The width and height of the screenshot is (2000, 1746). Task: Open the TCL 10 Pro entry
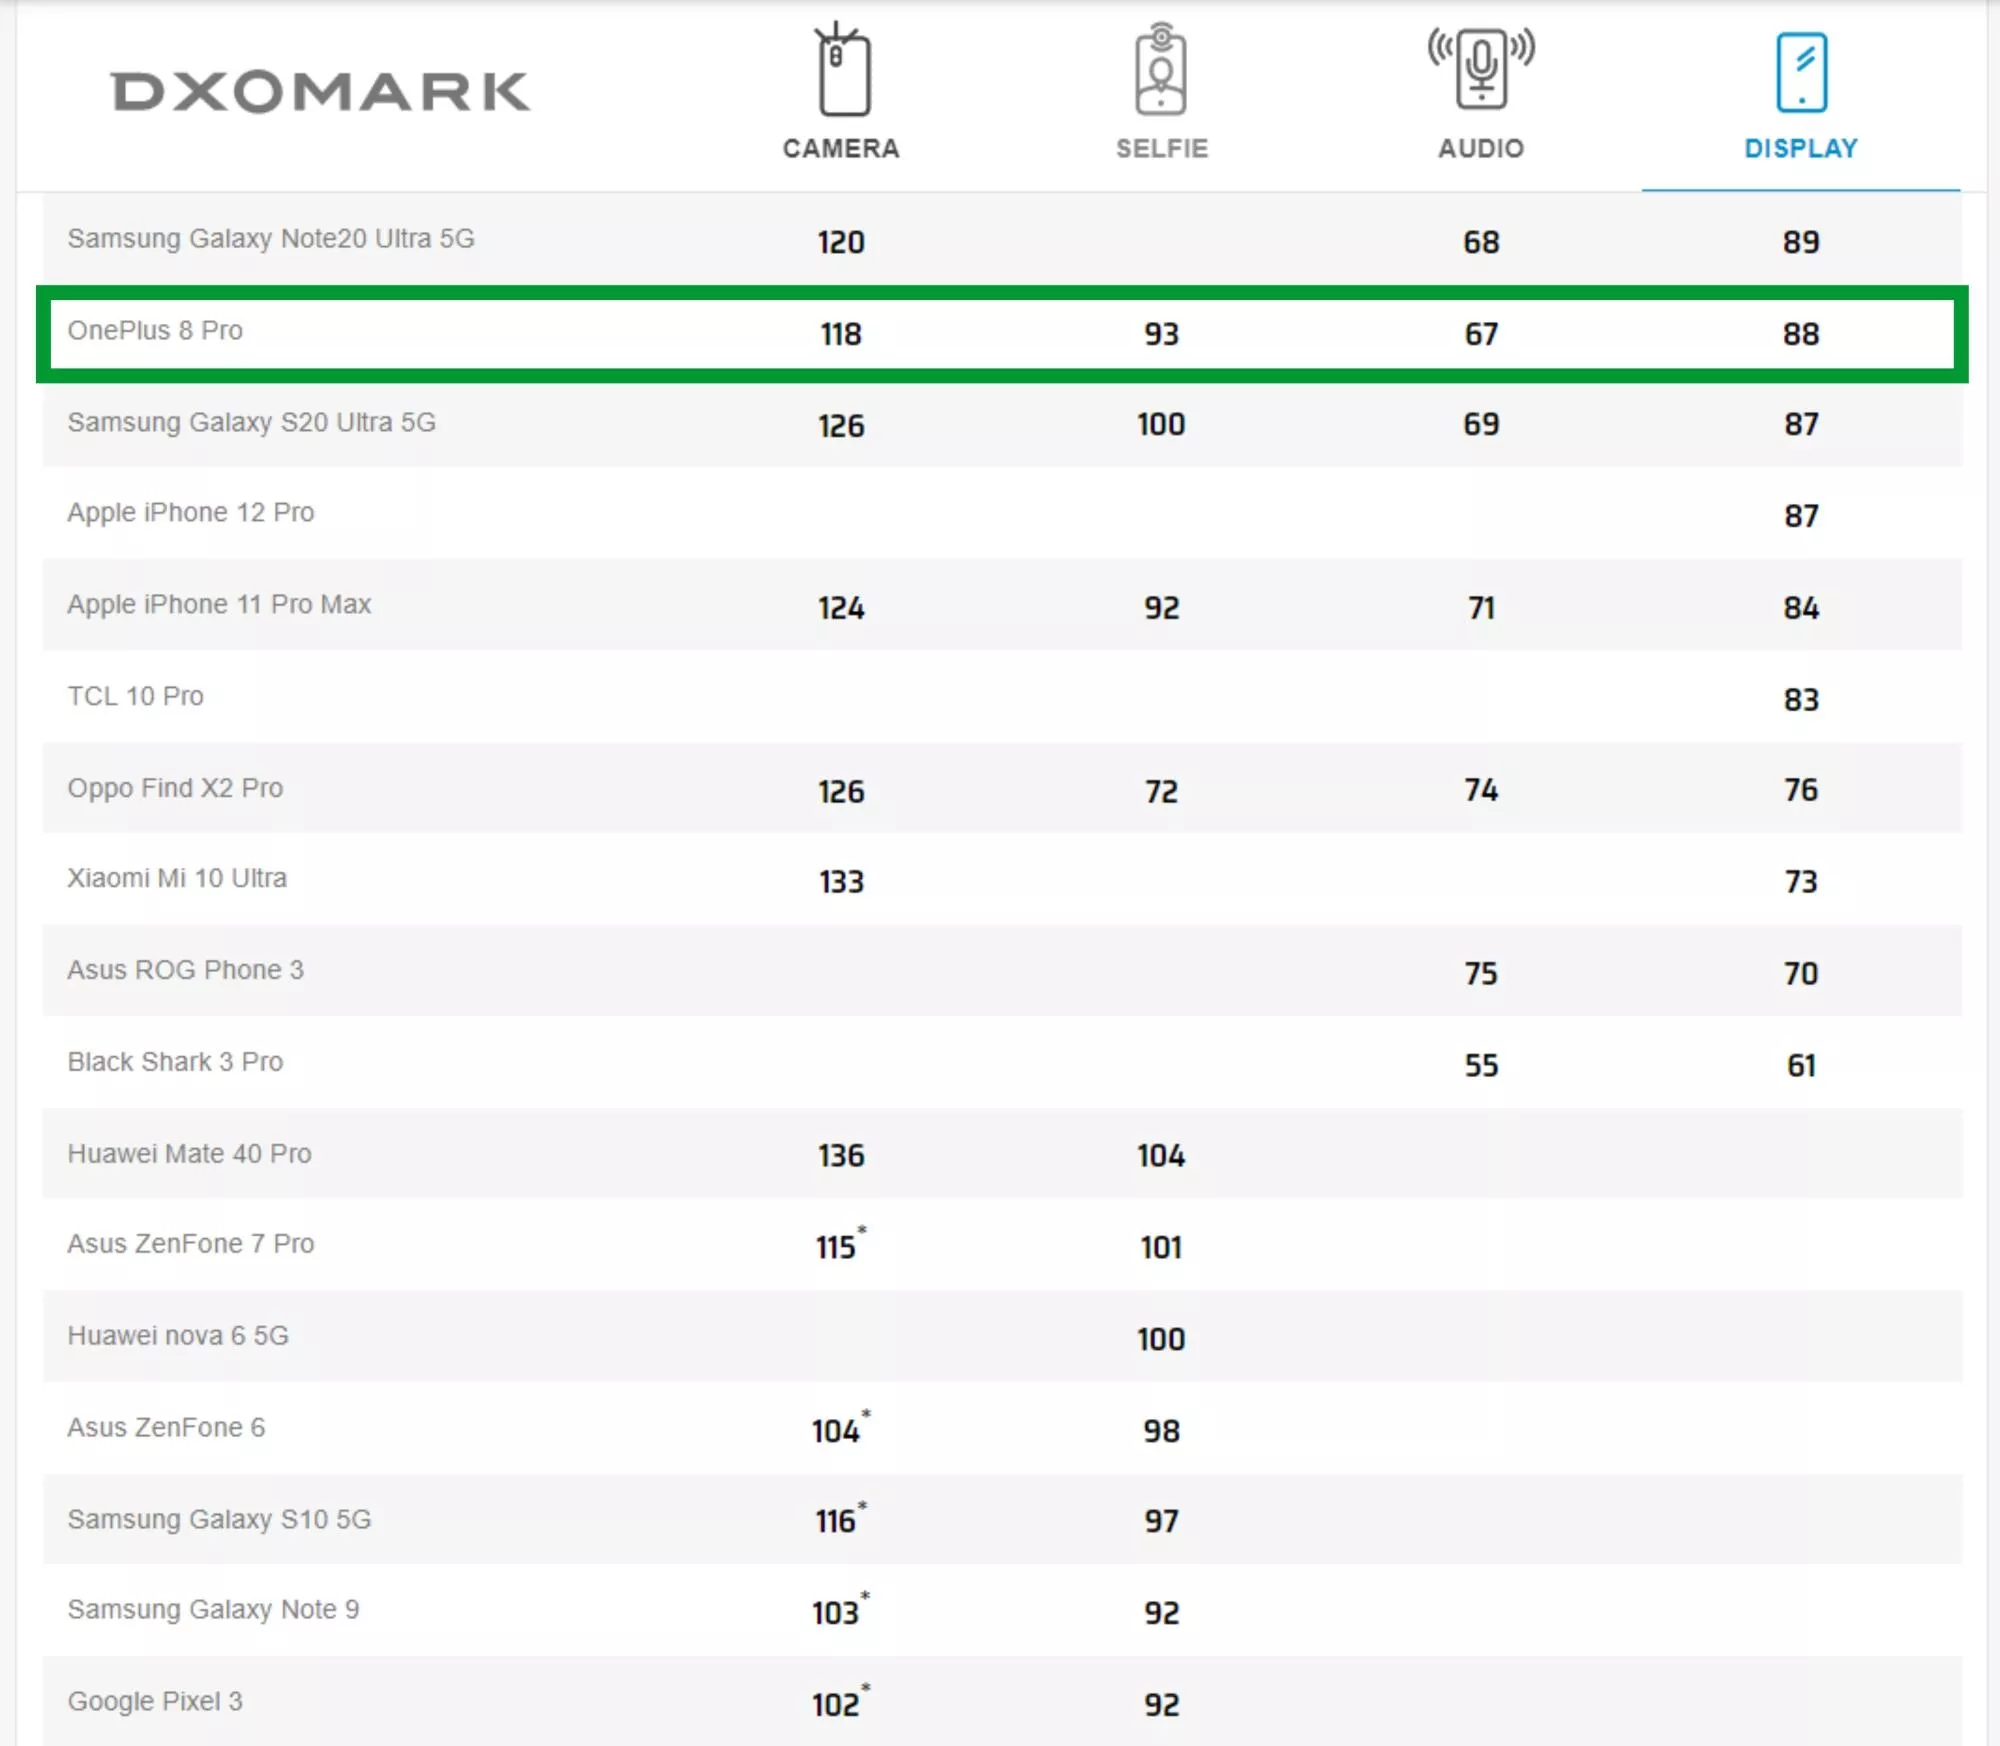135,697
